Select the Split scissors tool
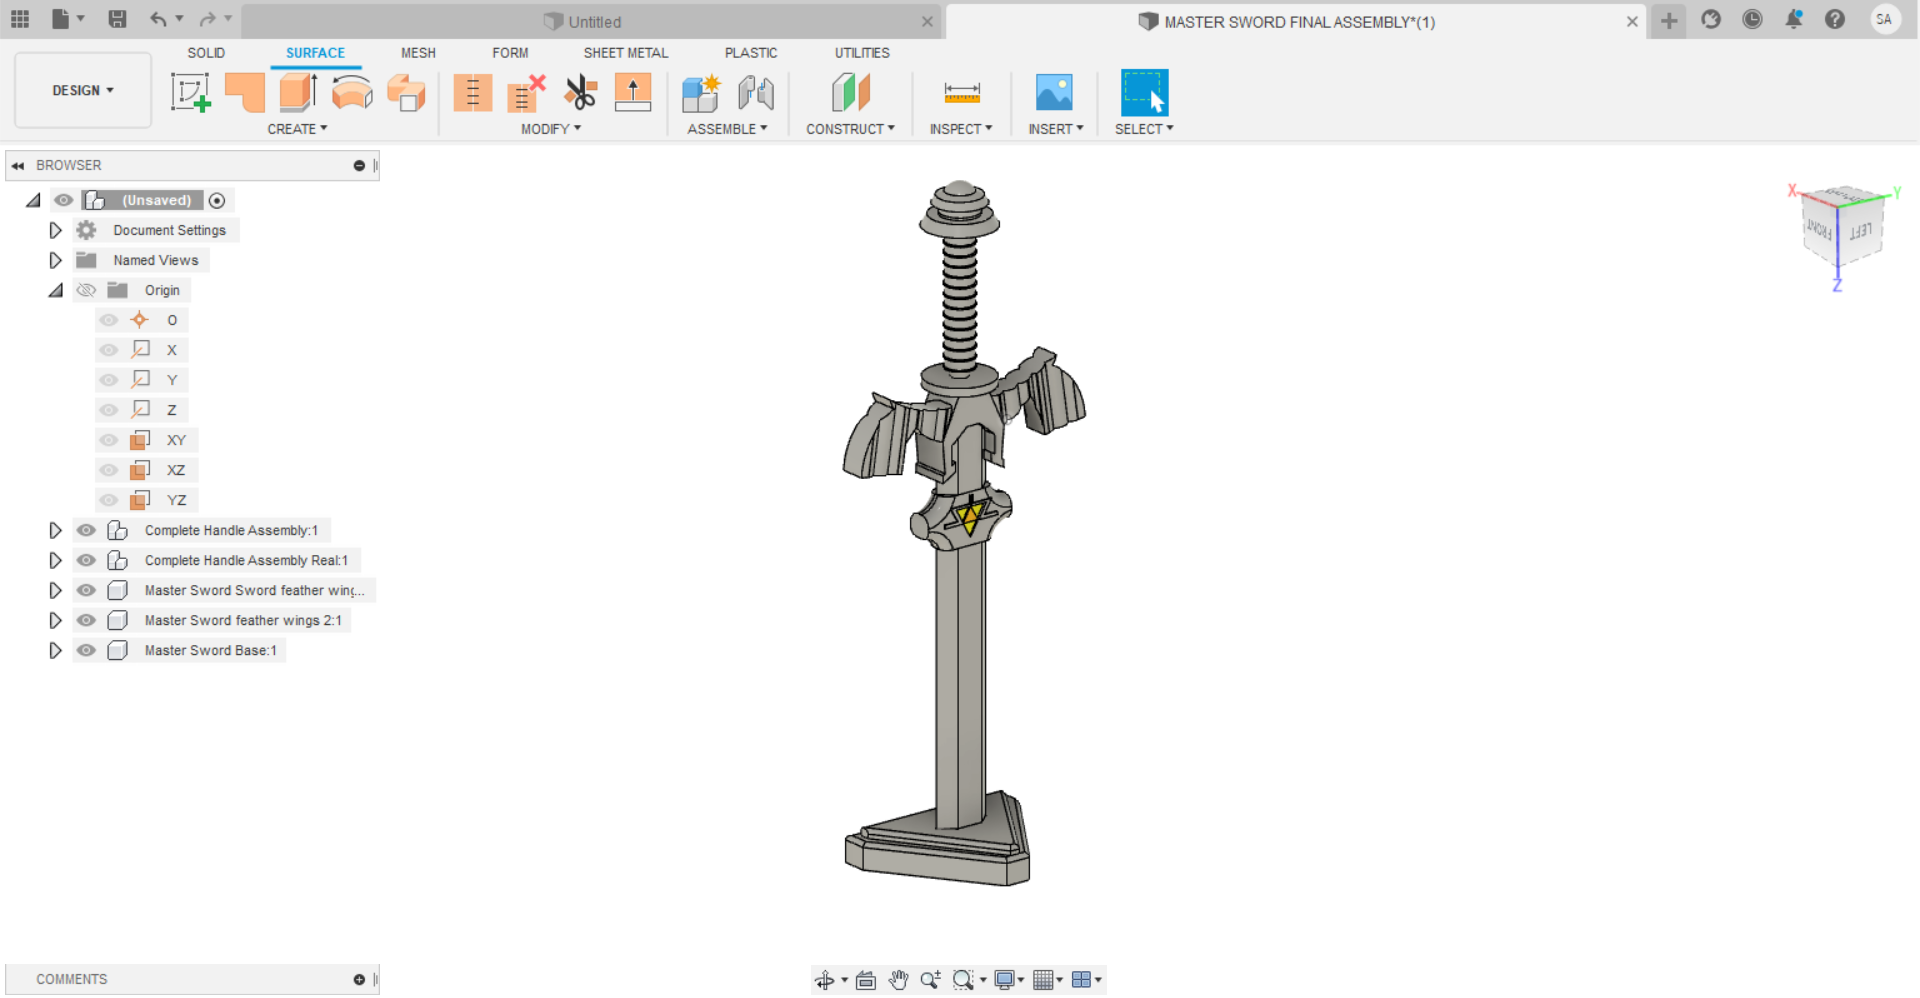This screenshot has height=998, width=1920. click(x=580, y=93)
